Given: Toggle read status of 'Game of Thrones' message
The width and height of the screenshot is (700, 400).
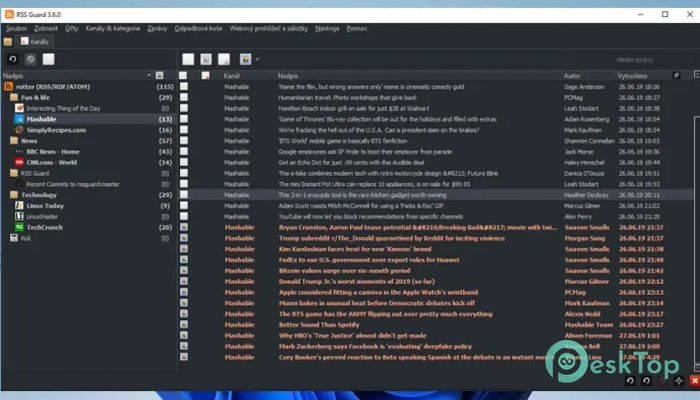Looking at the screenshot, I should 183,119.
